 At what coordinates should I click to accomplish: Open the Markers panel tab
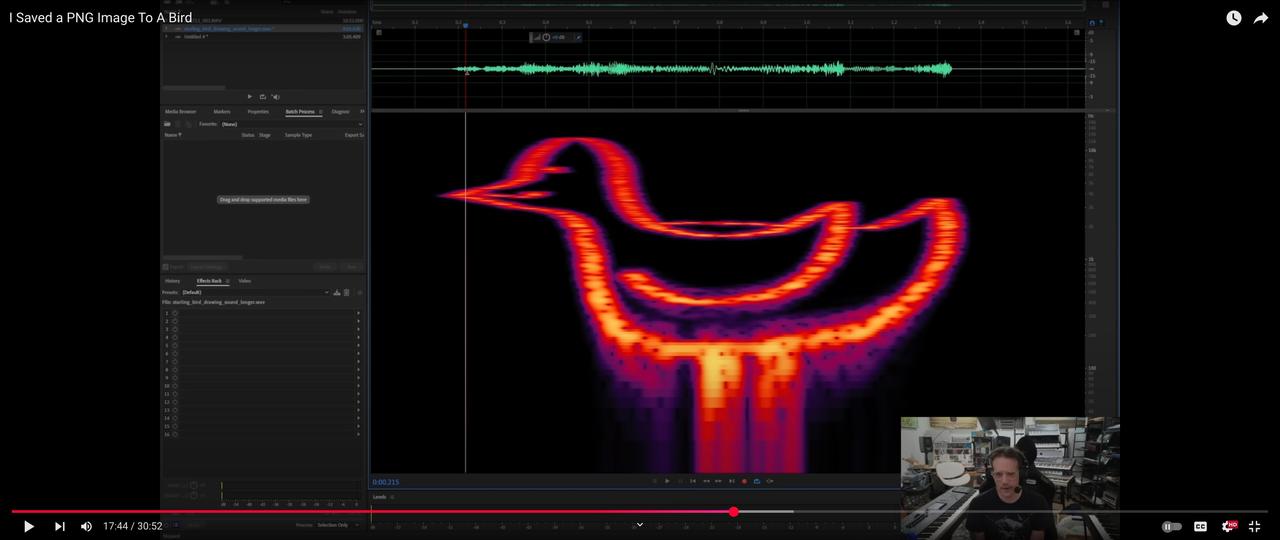coord(222,112)
